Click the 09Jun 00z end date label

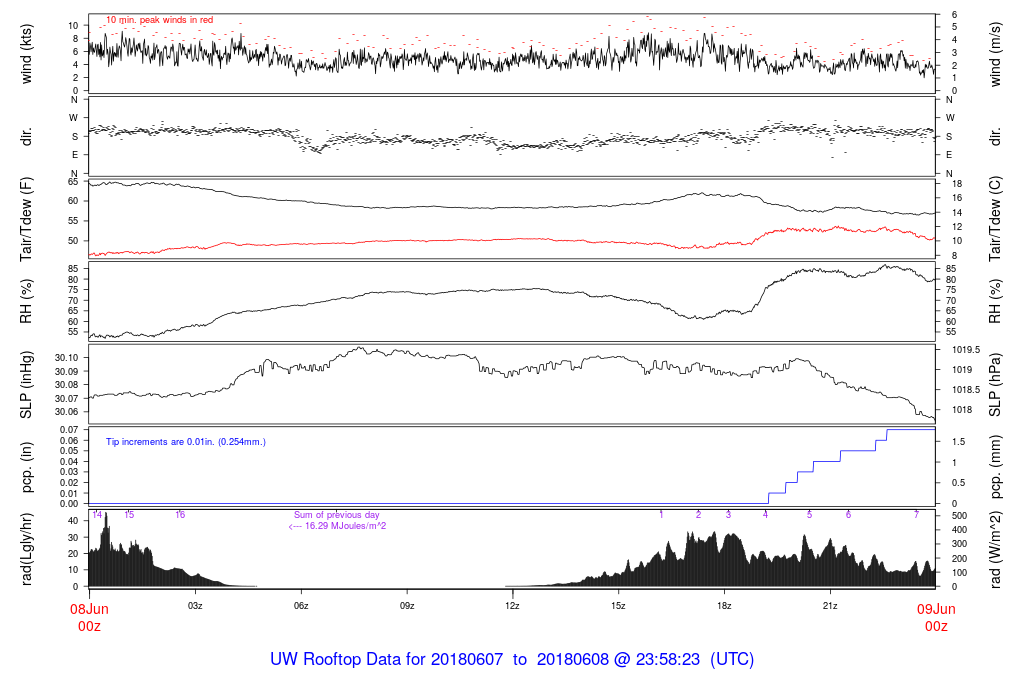point(936,618)
